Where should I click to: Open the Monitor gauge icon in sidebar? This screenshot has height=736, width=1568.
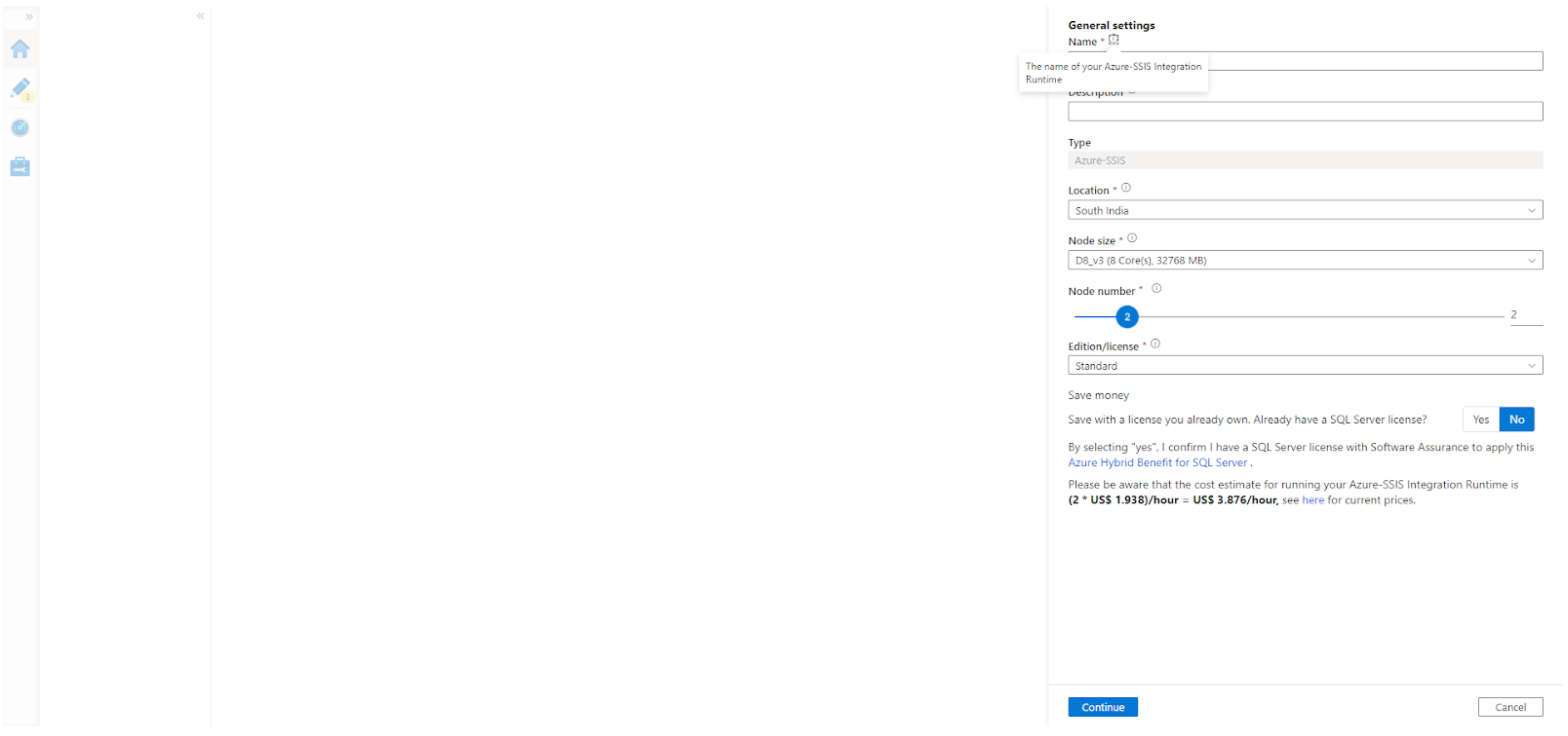[20, 128]
